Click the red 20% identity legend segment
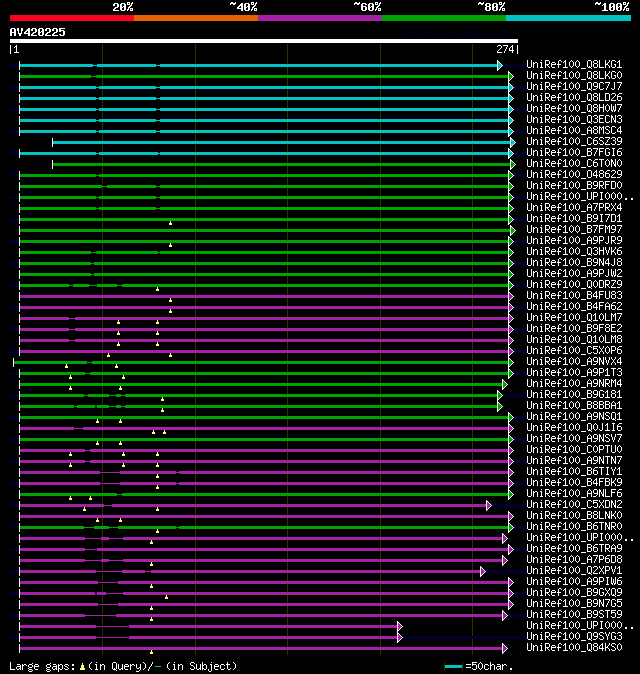Viewport: 640px width, 674px height. [x=72, y=18]
